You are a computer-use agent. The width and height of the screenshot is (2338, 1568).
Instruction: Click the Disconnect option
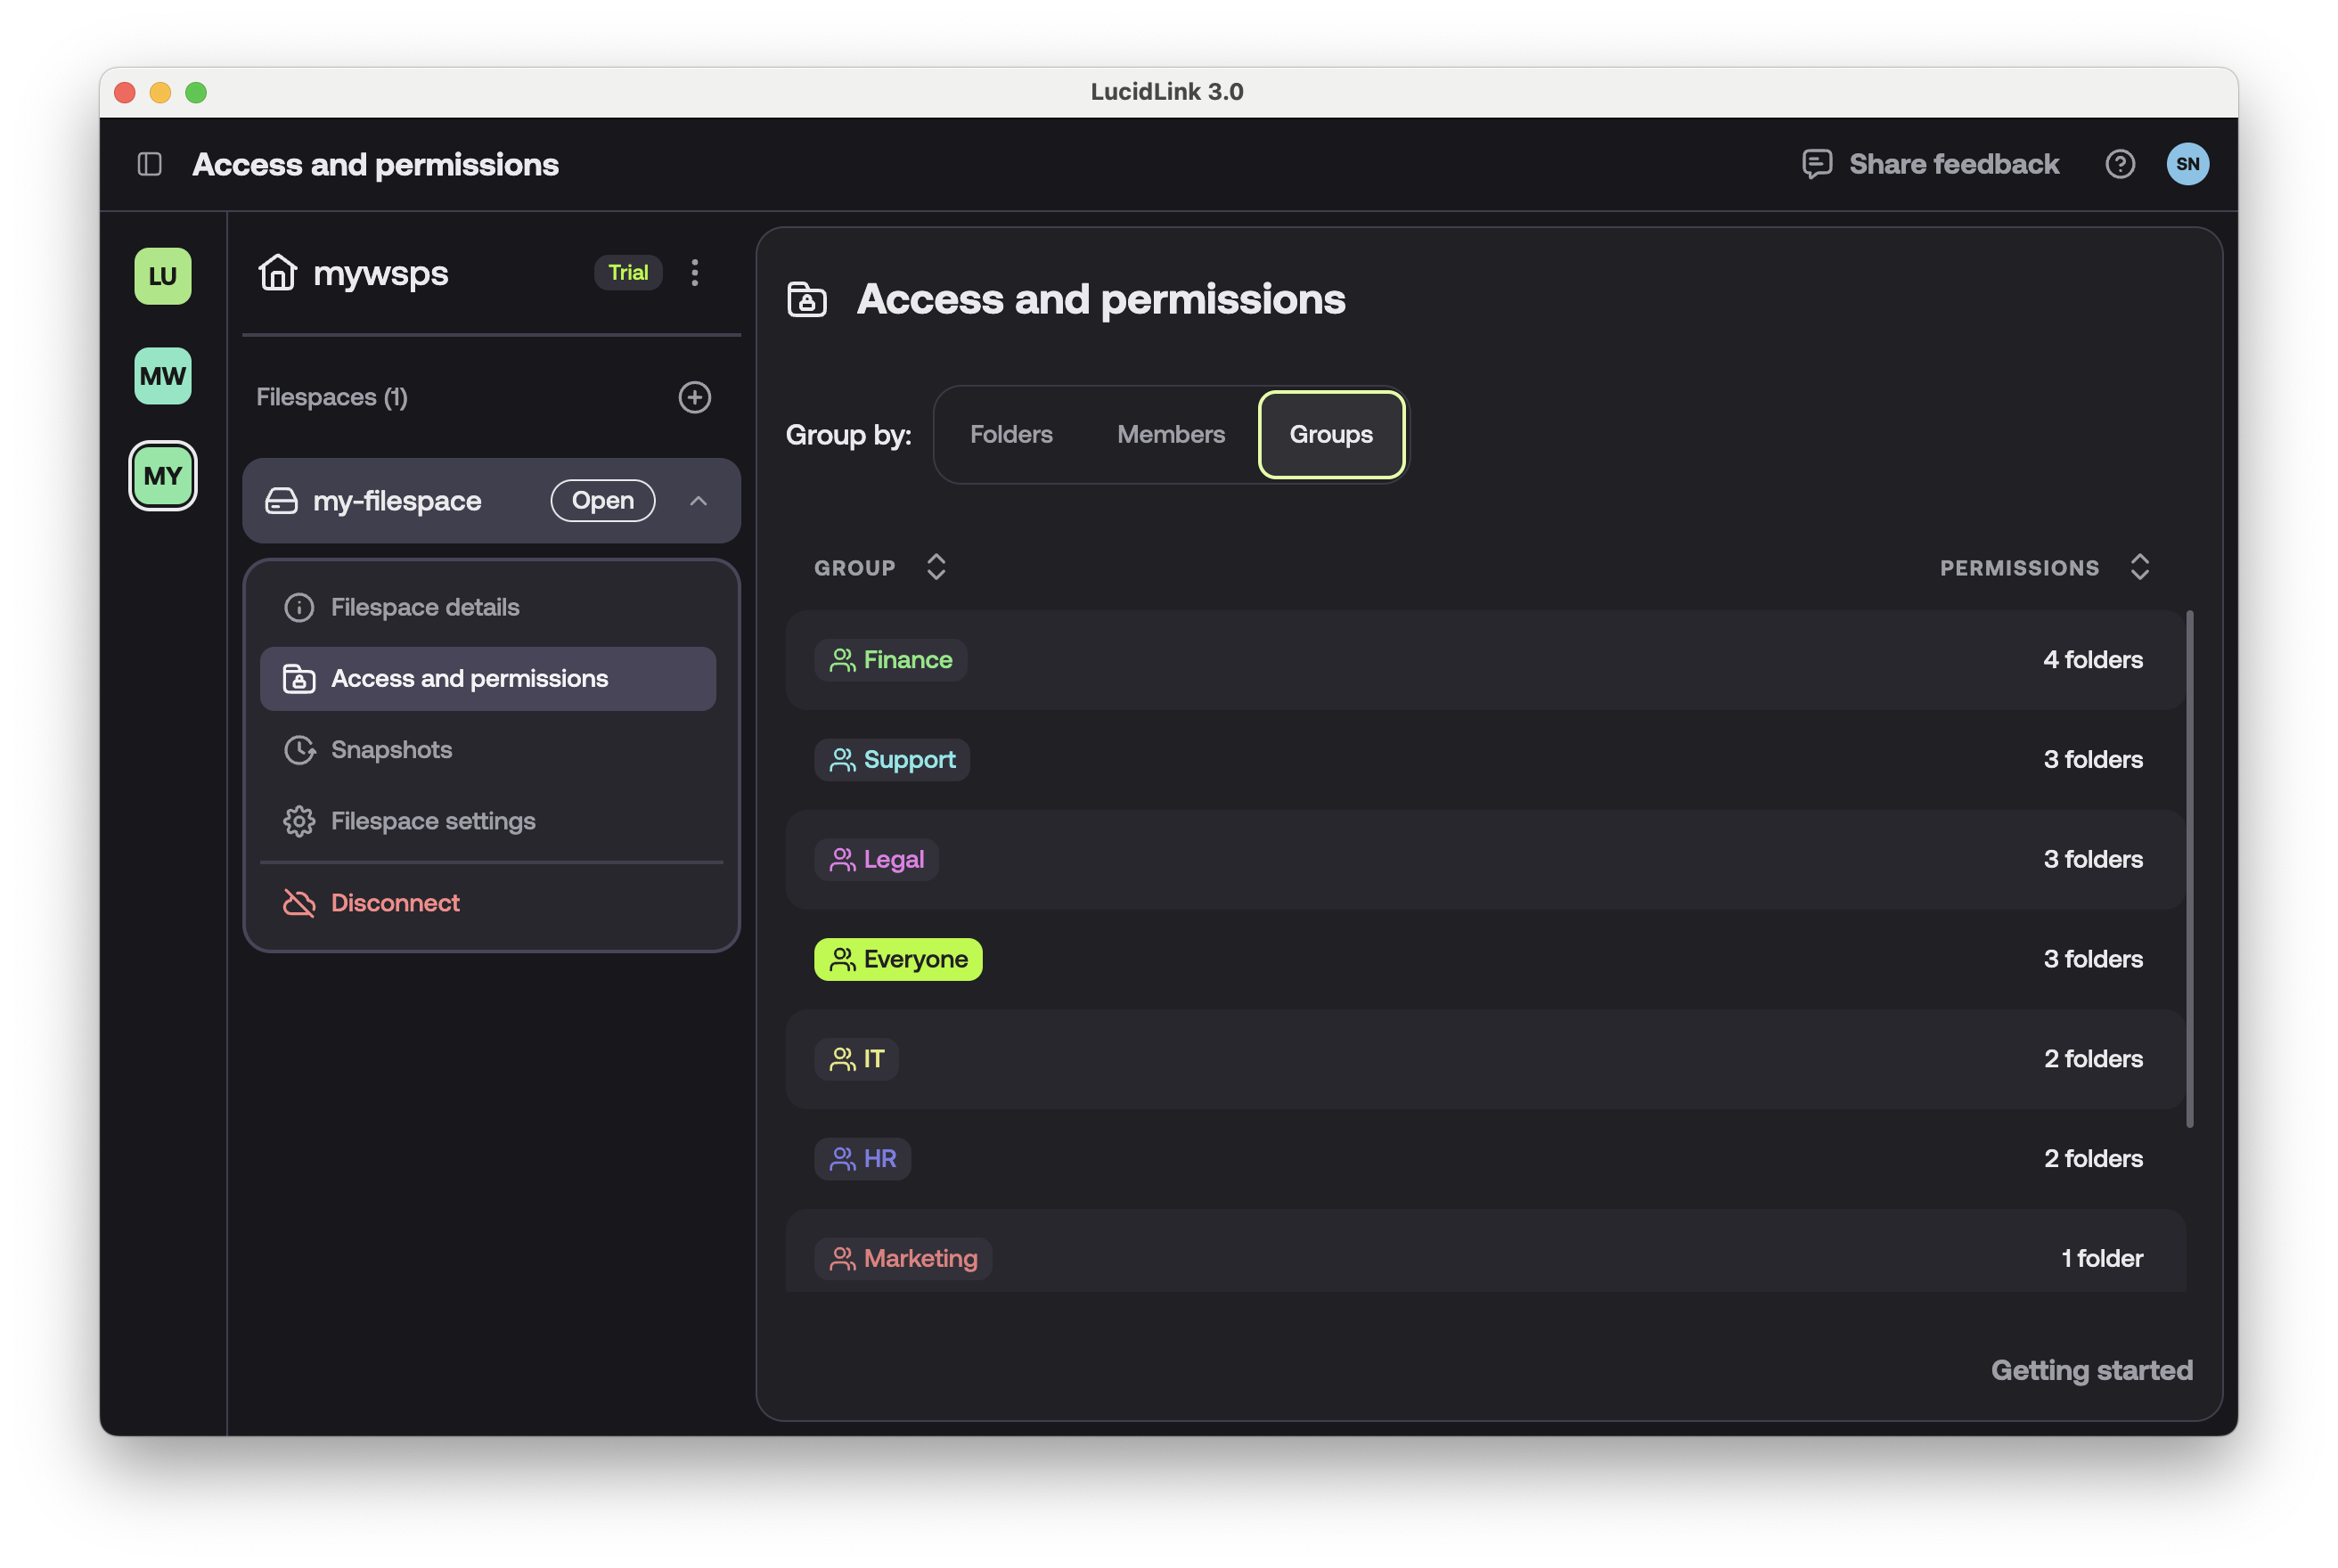488,903
